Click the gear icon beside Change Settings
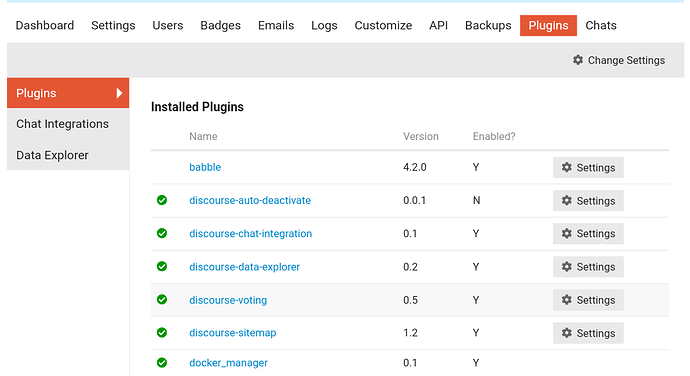The height and width of the screenshot is (376, 690). click(x=578, y=60)
